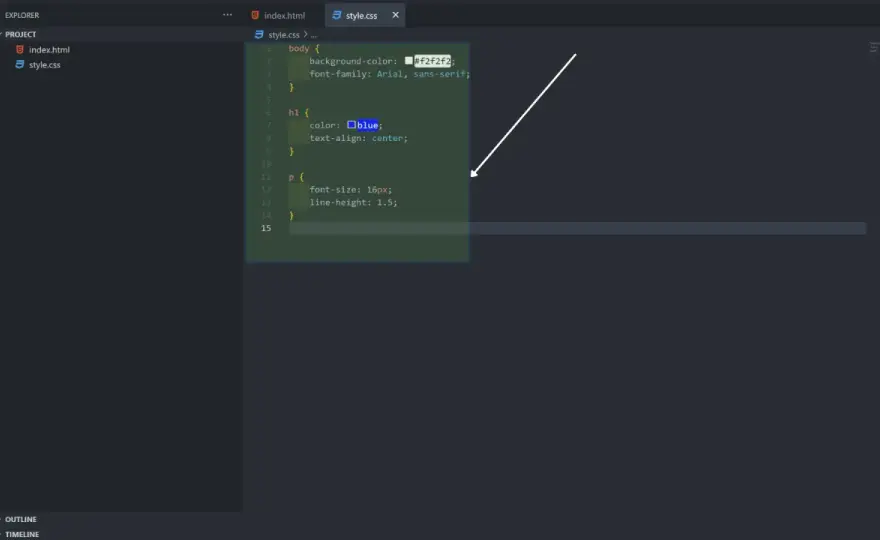
Task: Open style.css in the Explorer tree
Action: pyautogui.click(x=44, y=65)
